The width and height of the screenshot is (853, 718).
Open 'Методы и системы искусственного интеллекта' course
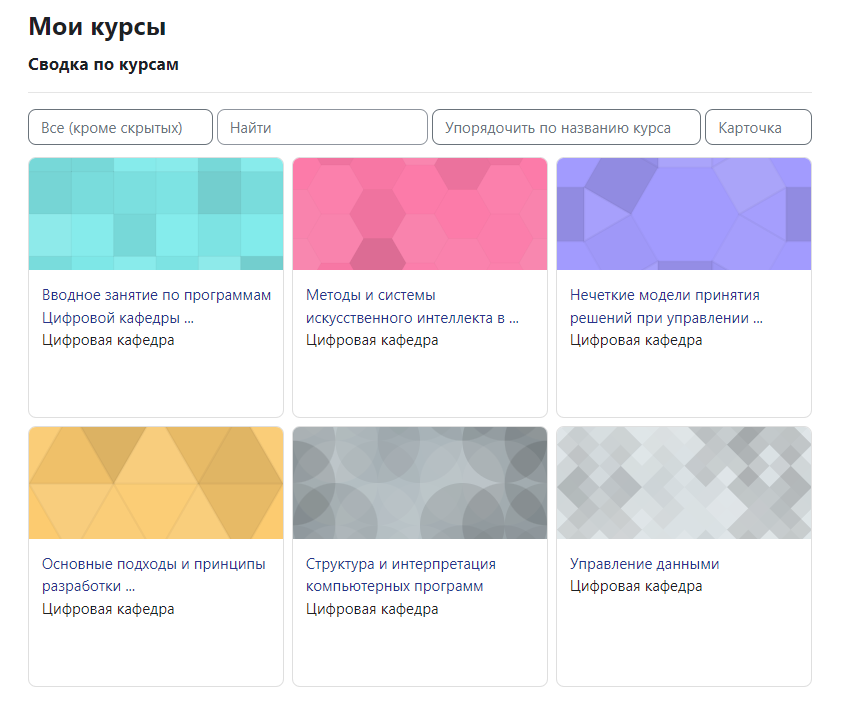411,306
